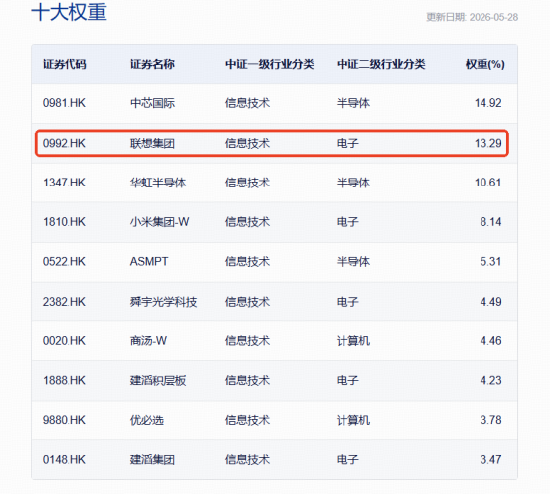This screenshot has width=550, height=495.
Task: Select the 优必选 name cell
Action: pos(147,420)
